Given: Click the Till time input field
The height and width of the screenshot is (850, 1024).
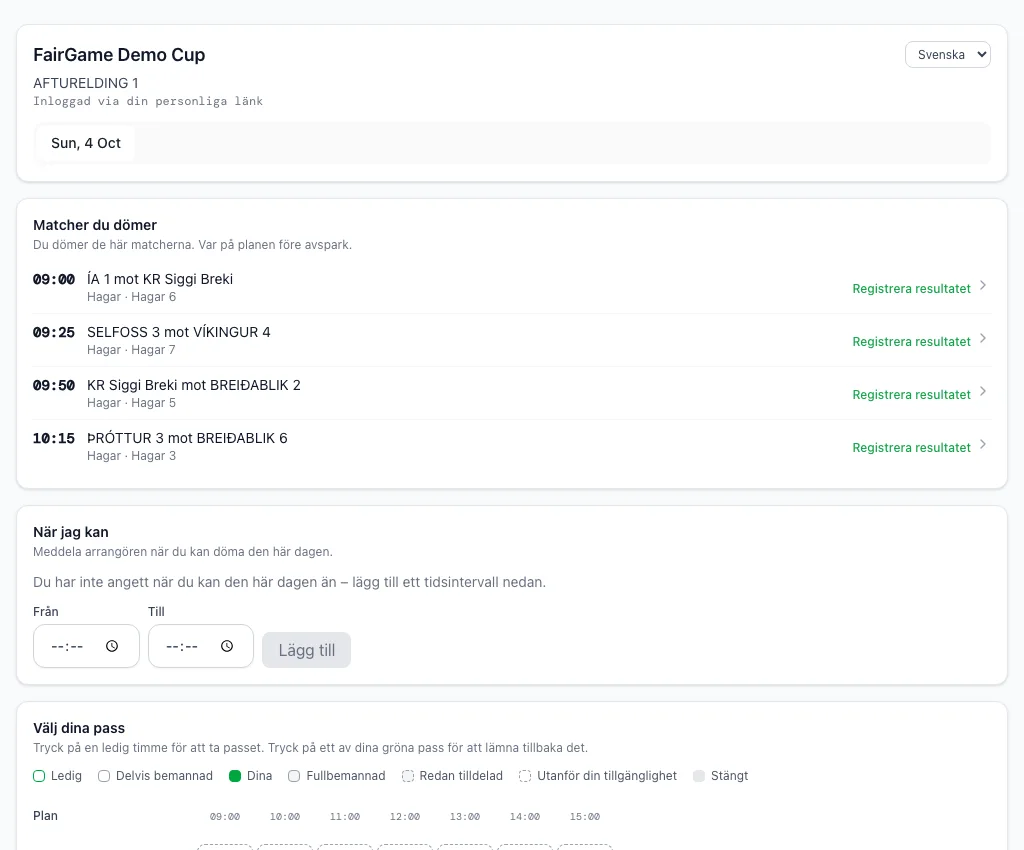Looking at the screenshot, I should [x=201, y=646].
